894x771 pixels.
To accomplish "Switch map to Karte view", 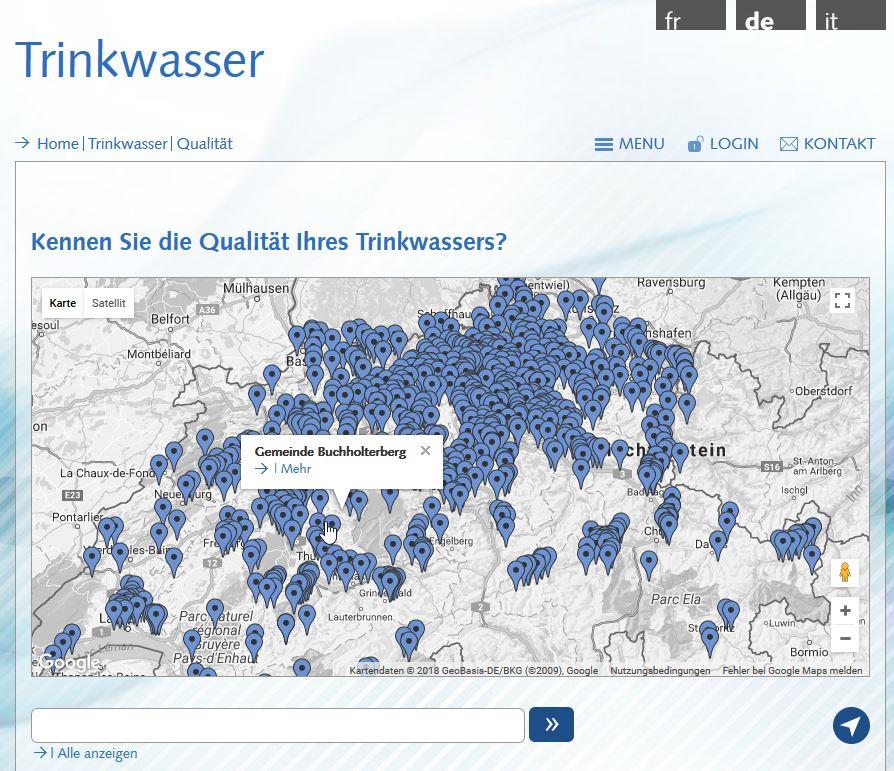I will (x=63, y=303).
